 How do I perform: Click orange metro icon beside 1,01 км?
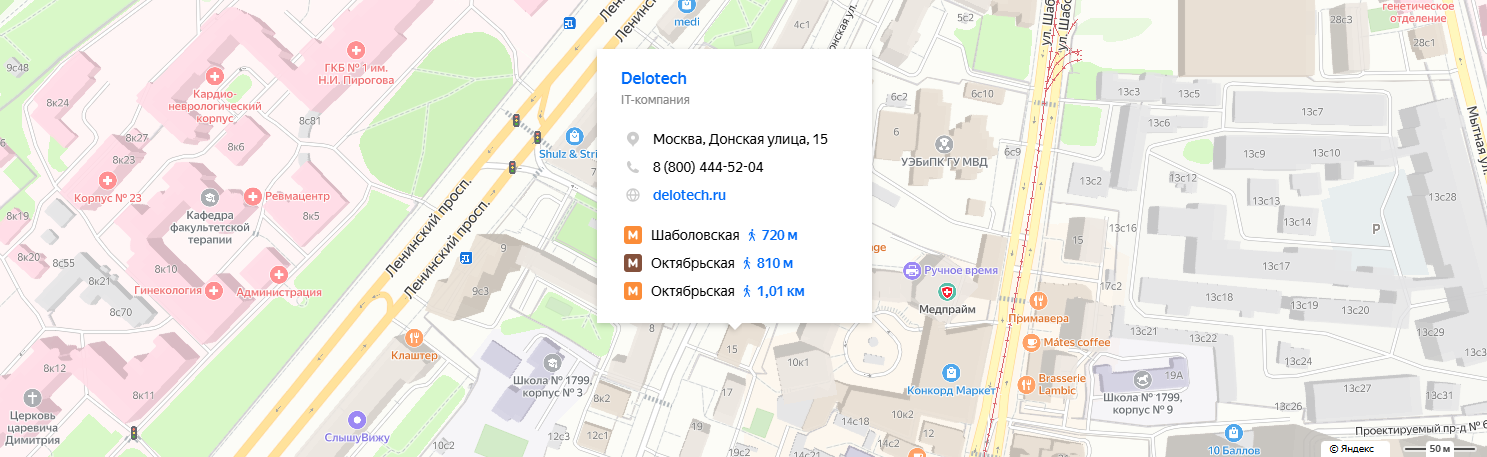pos(632,291)
